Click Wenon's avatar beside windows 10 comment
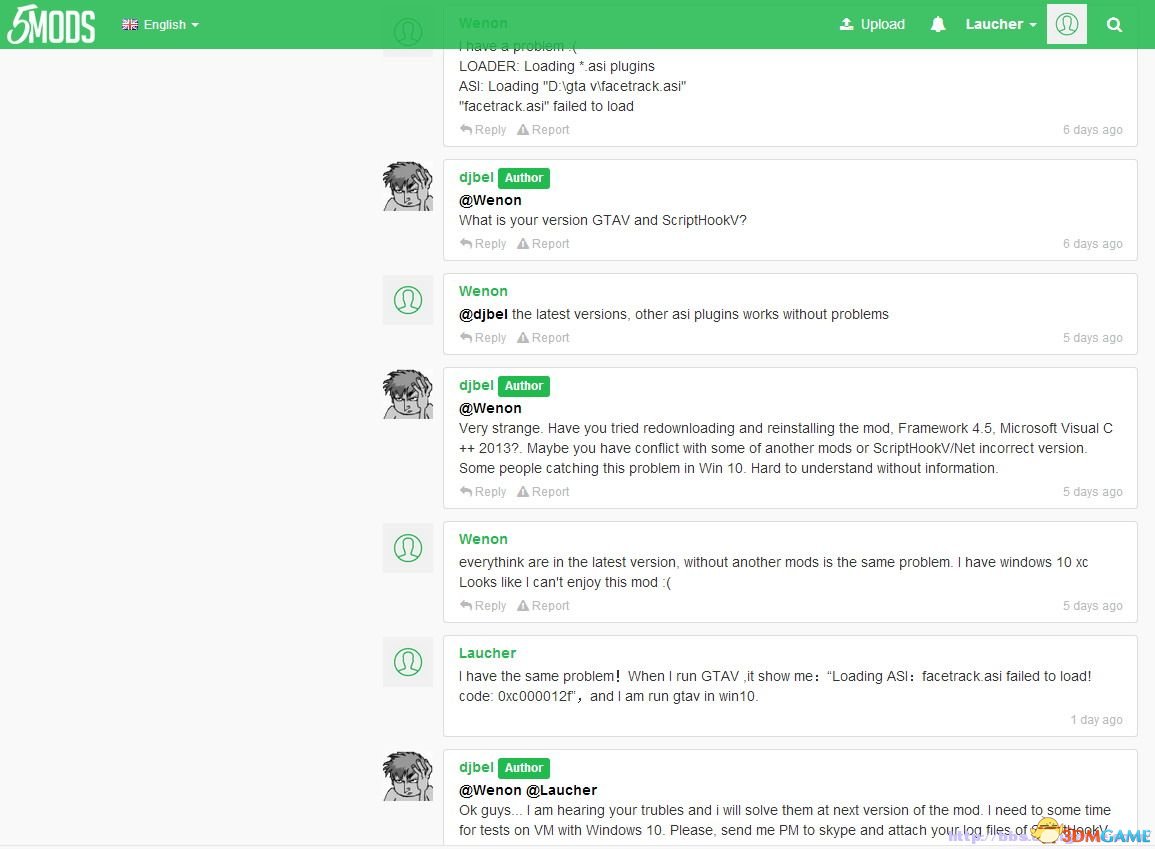 click(407, 548)
